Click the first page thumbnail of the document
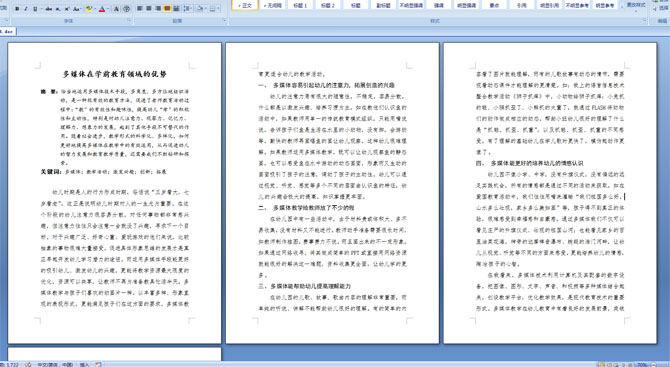The width and height of the screenshot is (670, 367). (115, 193)
